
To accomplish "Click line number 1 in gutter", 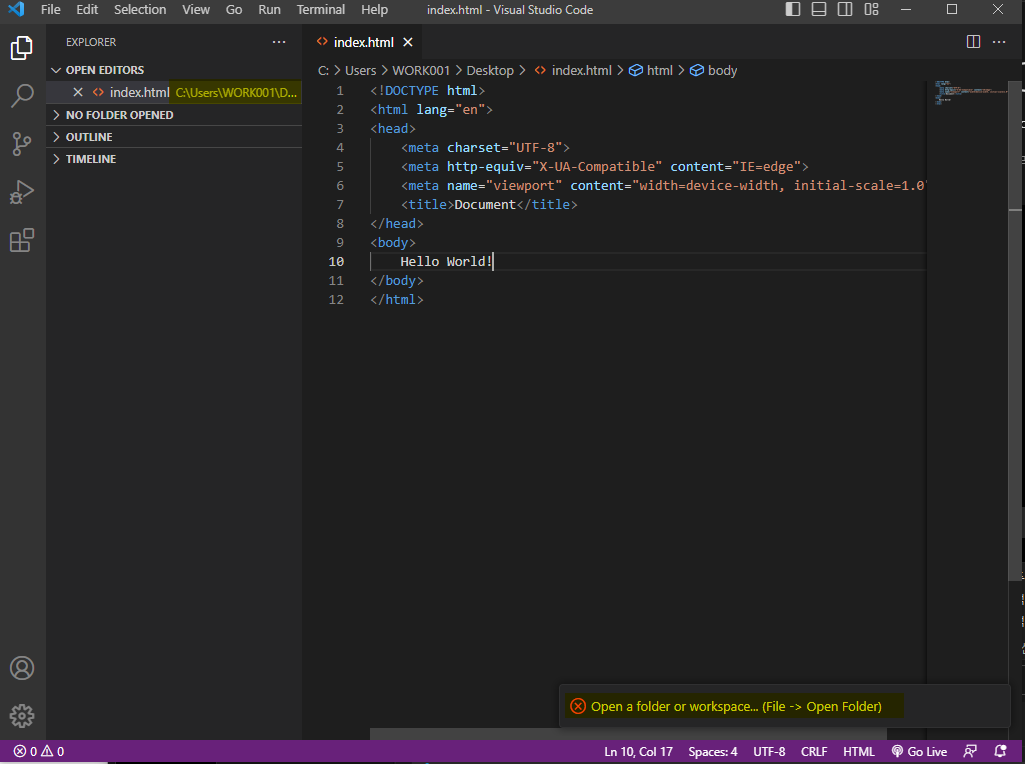I will pyautogui.click(x=340, y=90).
